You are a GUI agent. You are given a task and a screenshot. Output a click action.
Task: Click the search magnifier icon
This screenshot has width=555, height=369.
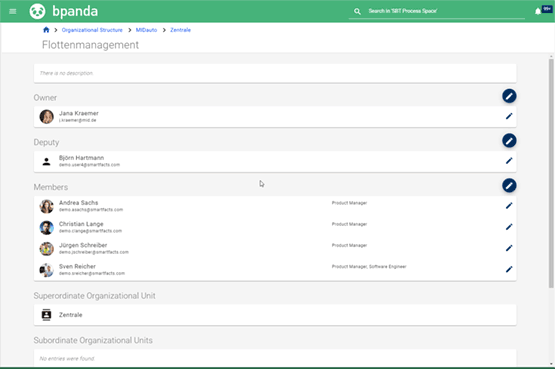click(357, 11)
